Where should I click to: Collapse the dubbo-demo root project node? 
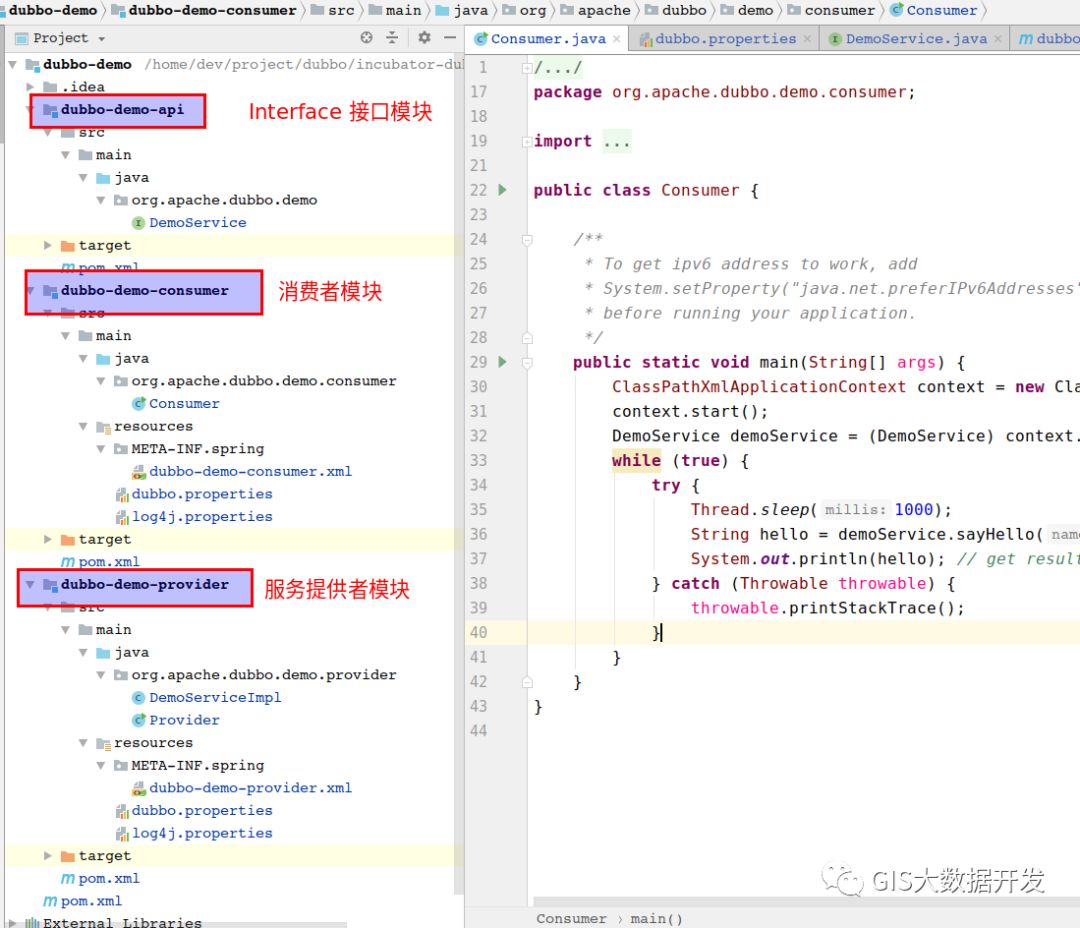(x=12, y=64)
